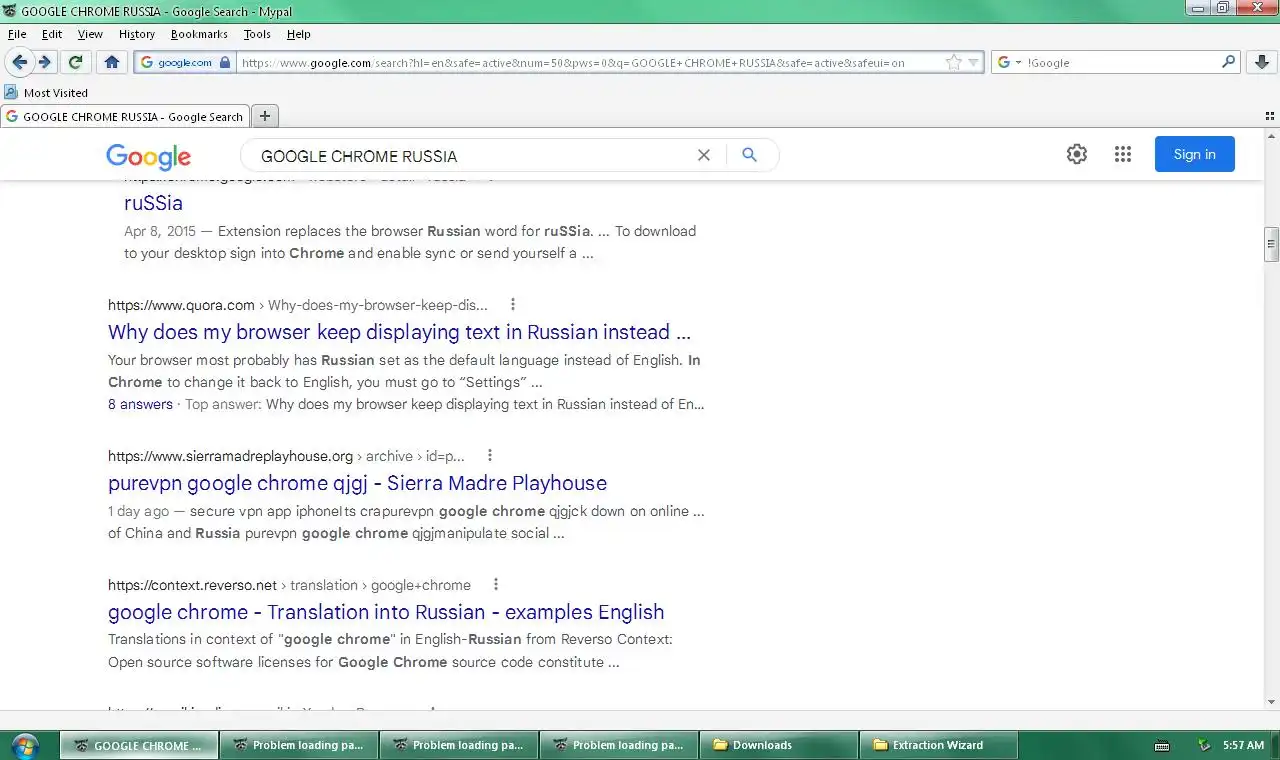Open the View menu
The height and width of the screenshot is (760, 1280).
pos(90,34)
